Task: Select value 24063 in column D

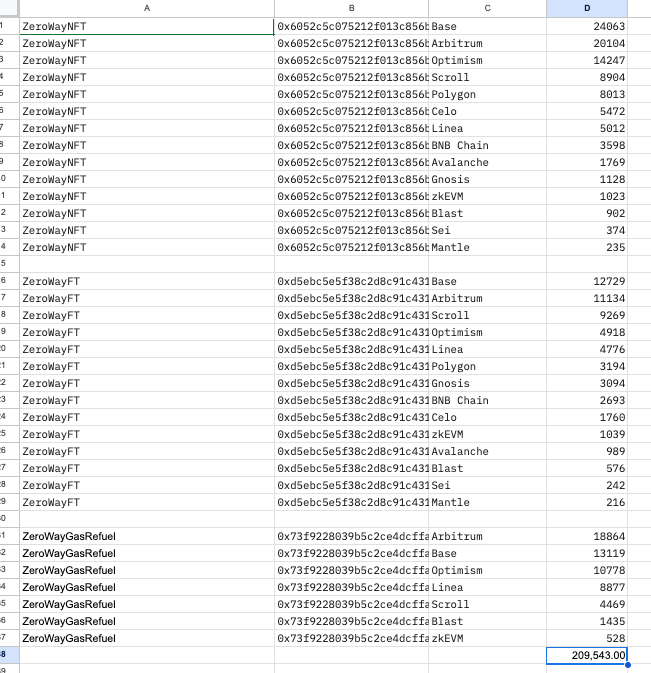Action: [x=587, y=27]
